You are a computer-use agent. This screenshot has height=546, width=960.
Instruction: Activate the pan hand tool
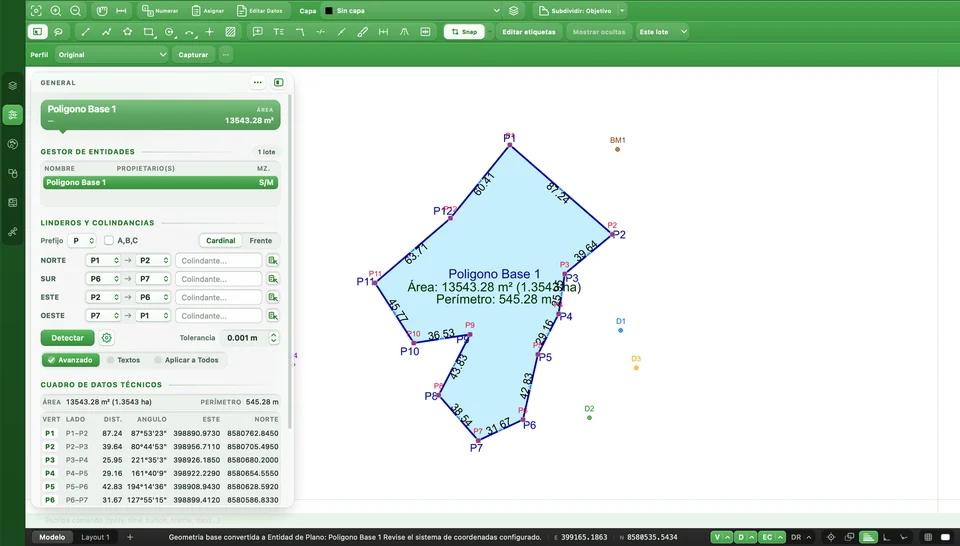coord(102,10)
